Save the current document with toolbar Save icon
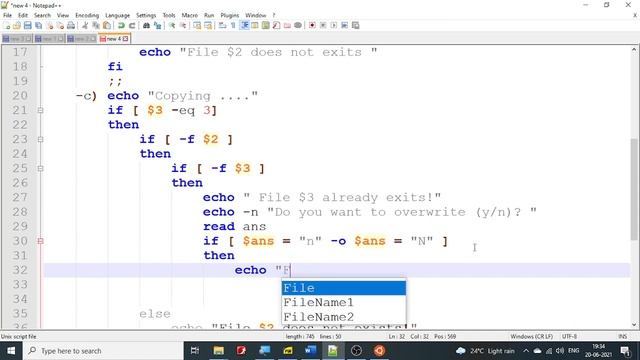Image resolution: width=640 pixels, height=360 pixels. click(x=27, y=25)
